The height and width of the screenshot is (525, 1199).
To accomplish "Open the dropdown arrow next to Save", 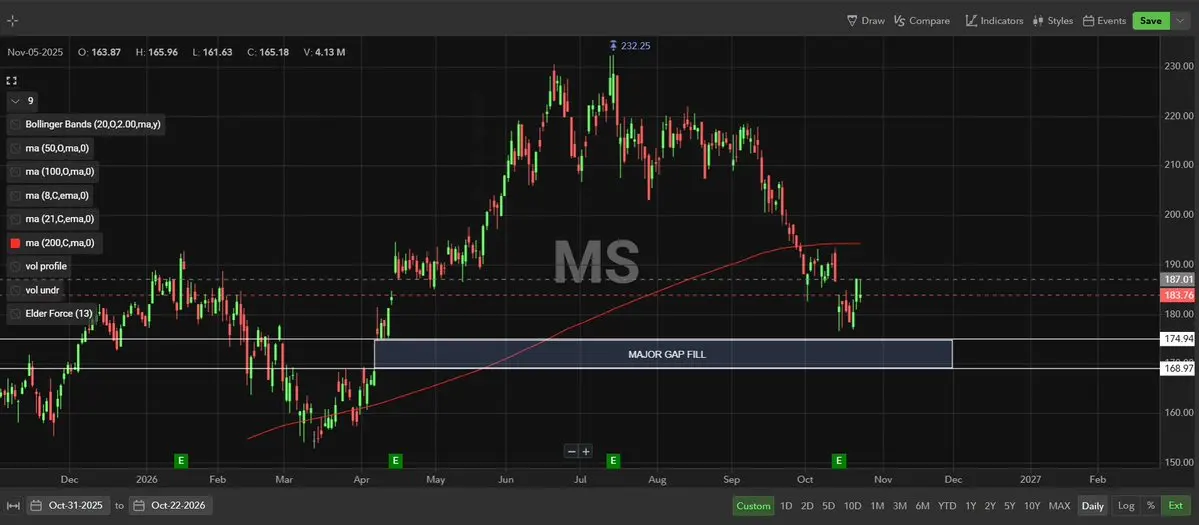I will pyautogui.click(x=1178, y=21).
